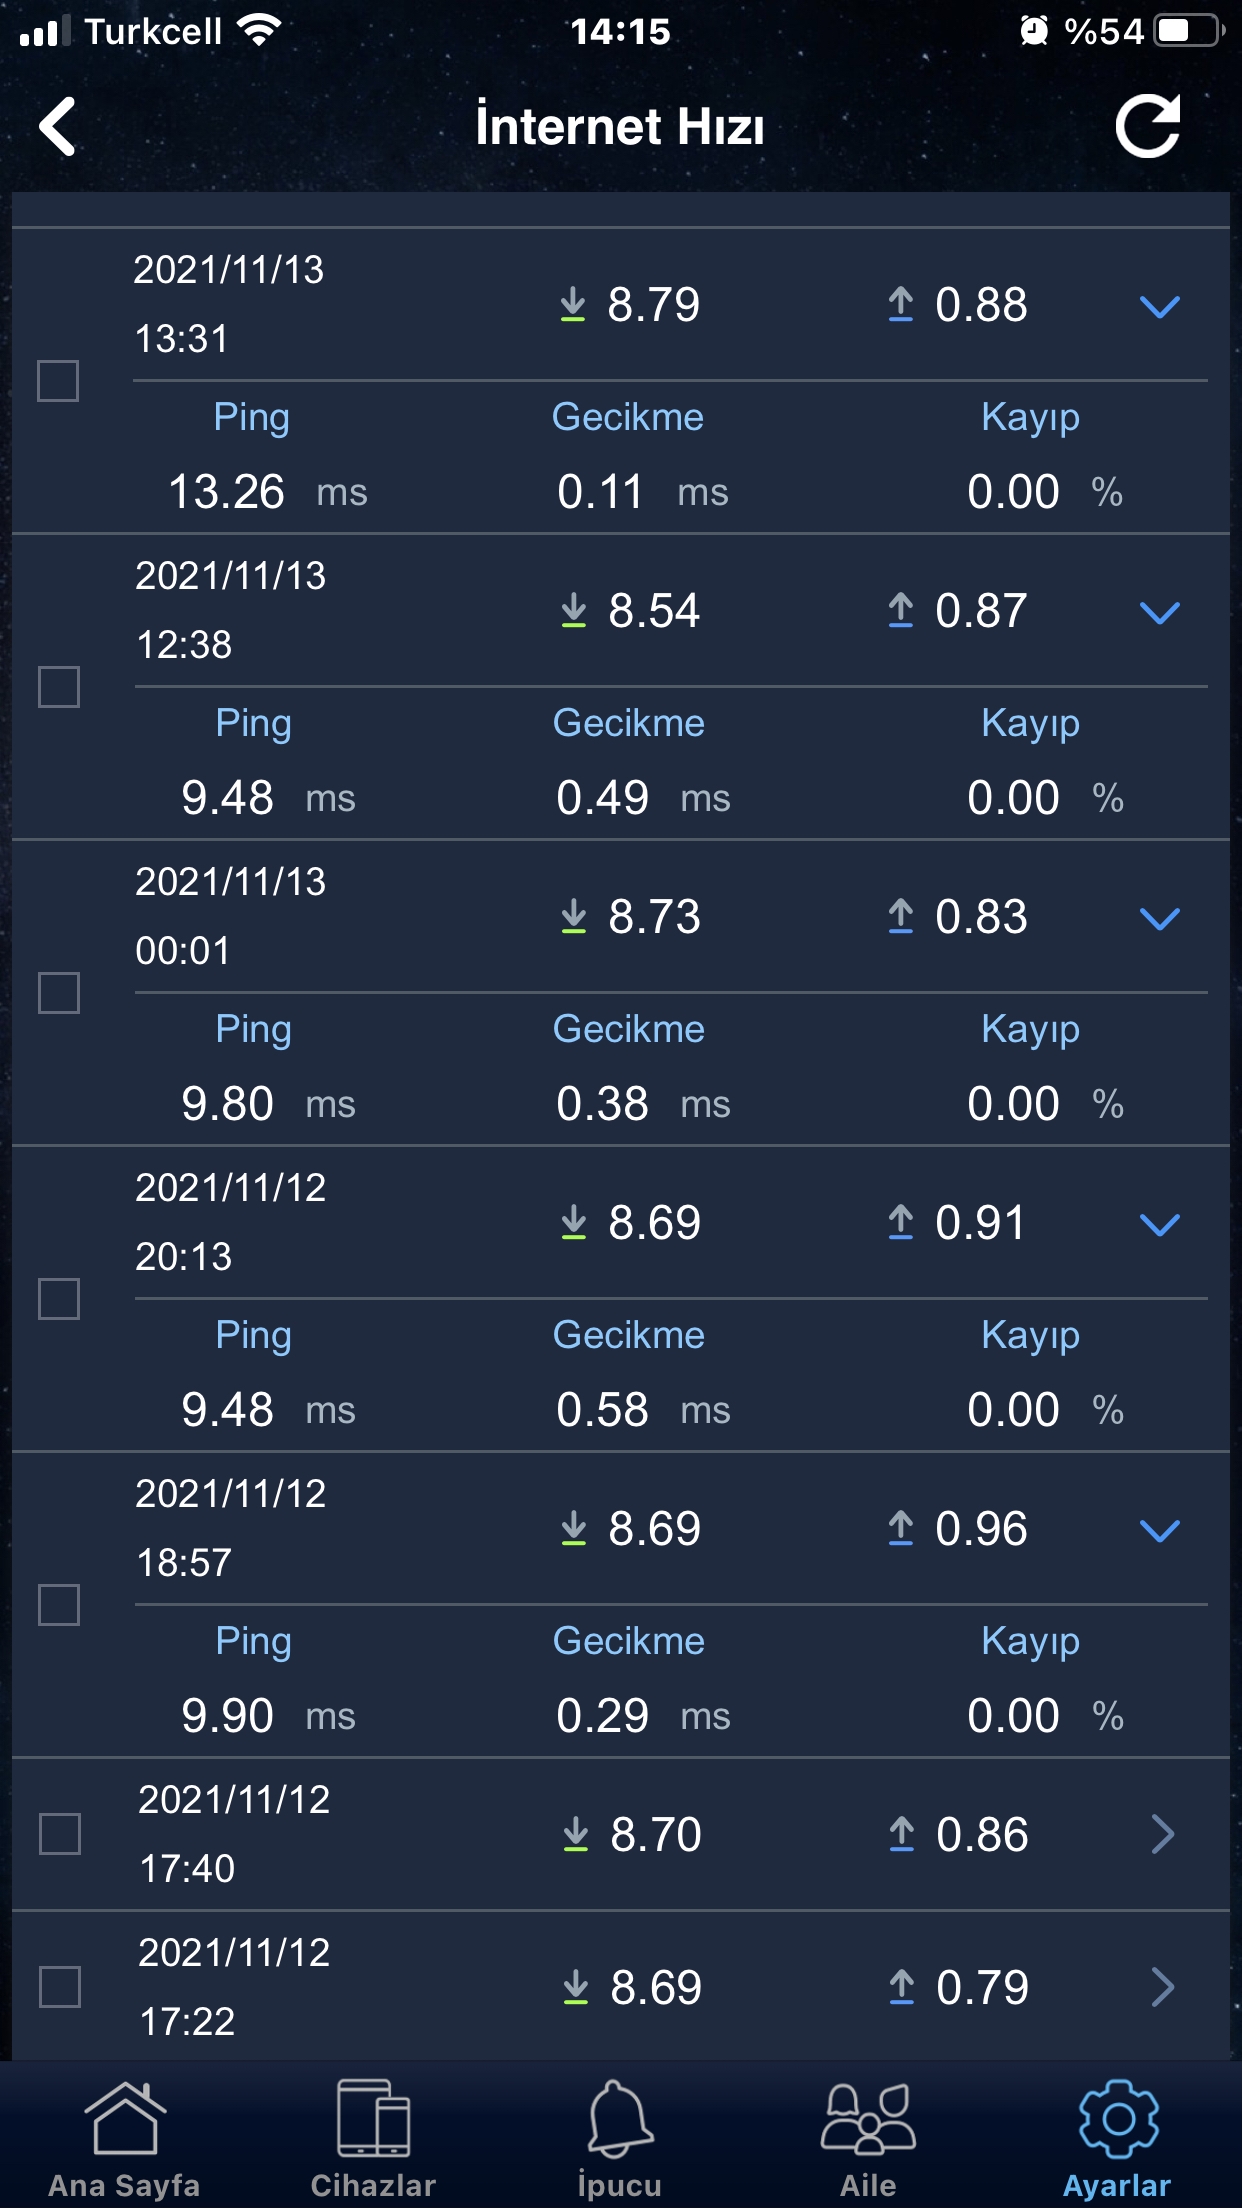
Task: Check the box for 13:31 test
Action: point(58,381)
